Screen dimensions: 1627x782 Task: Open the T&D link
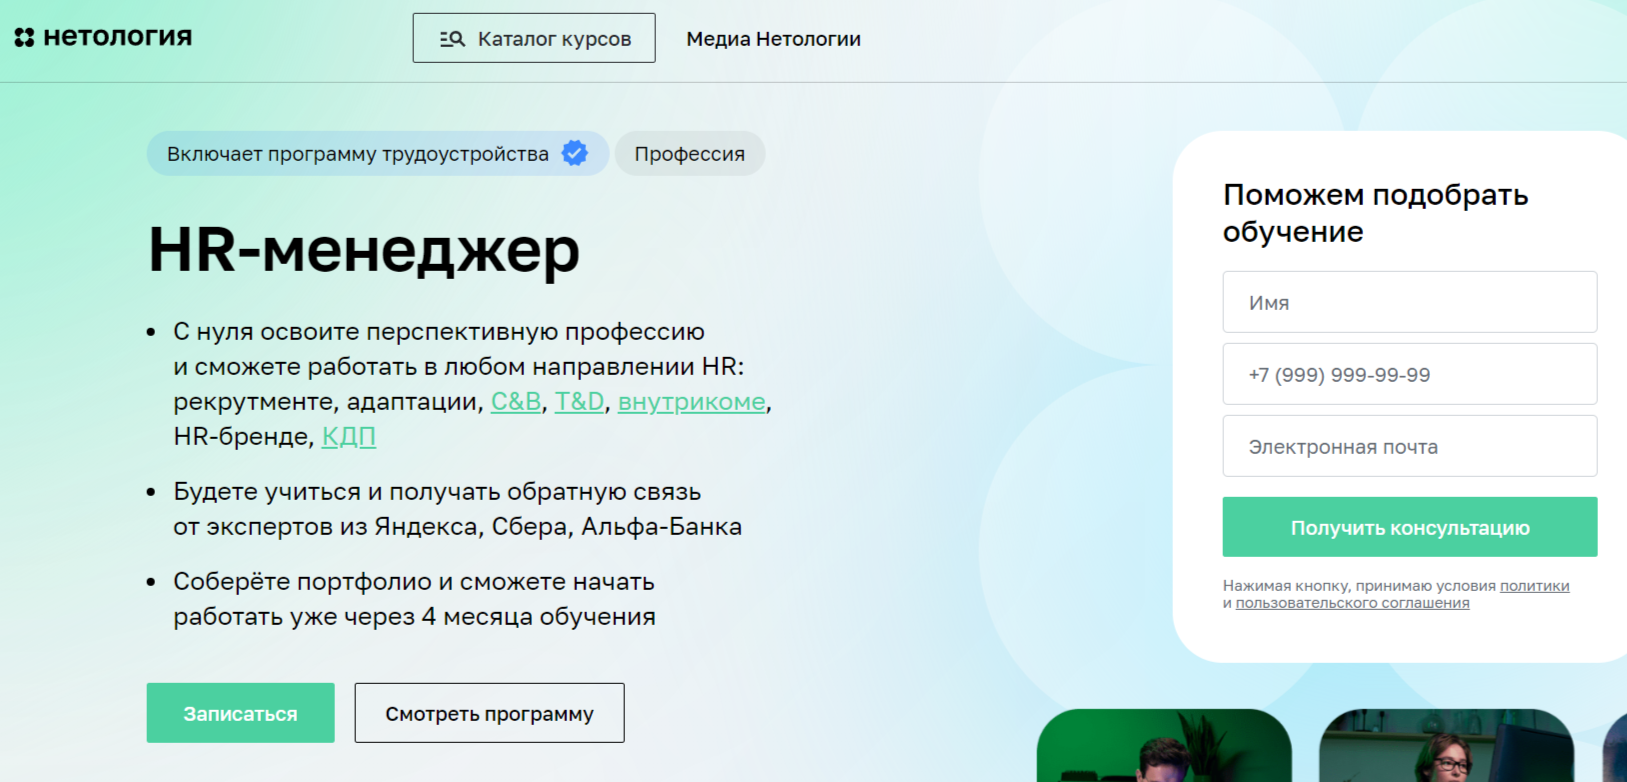[x=580, y=401]
